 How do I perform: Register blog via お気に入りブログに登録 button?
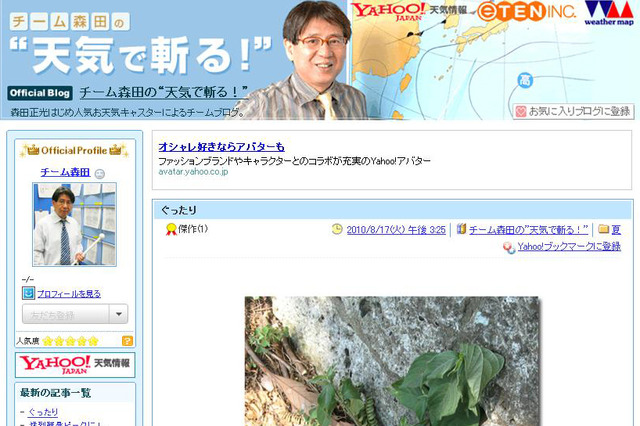(573, 111)
